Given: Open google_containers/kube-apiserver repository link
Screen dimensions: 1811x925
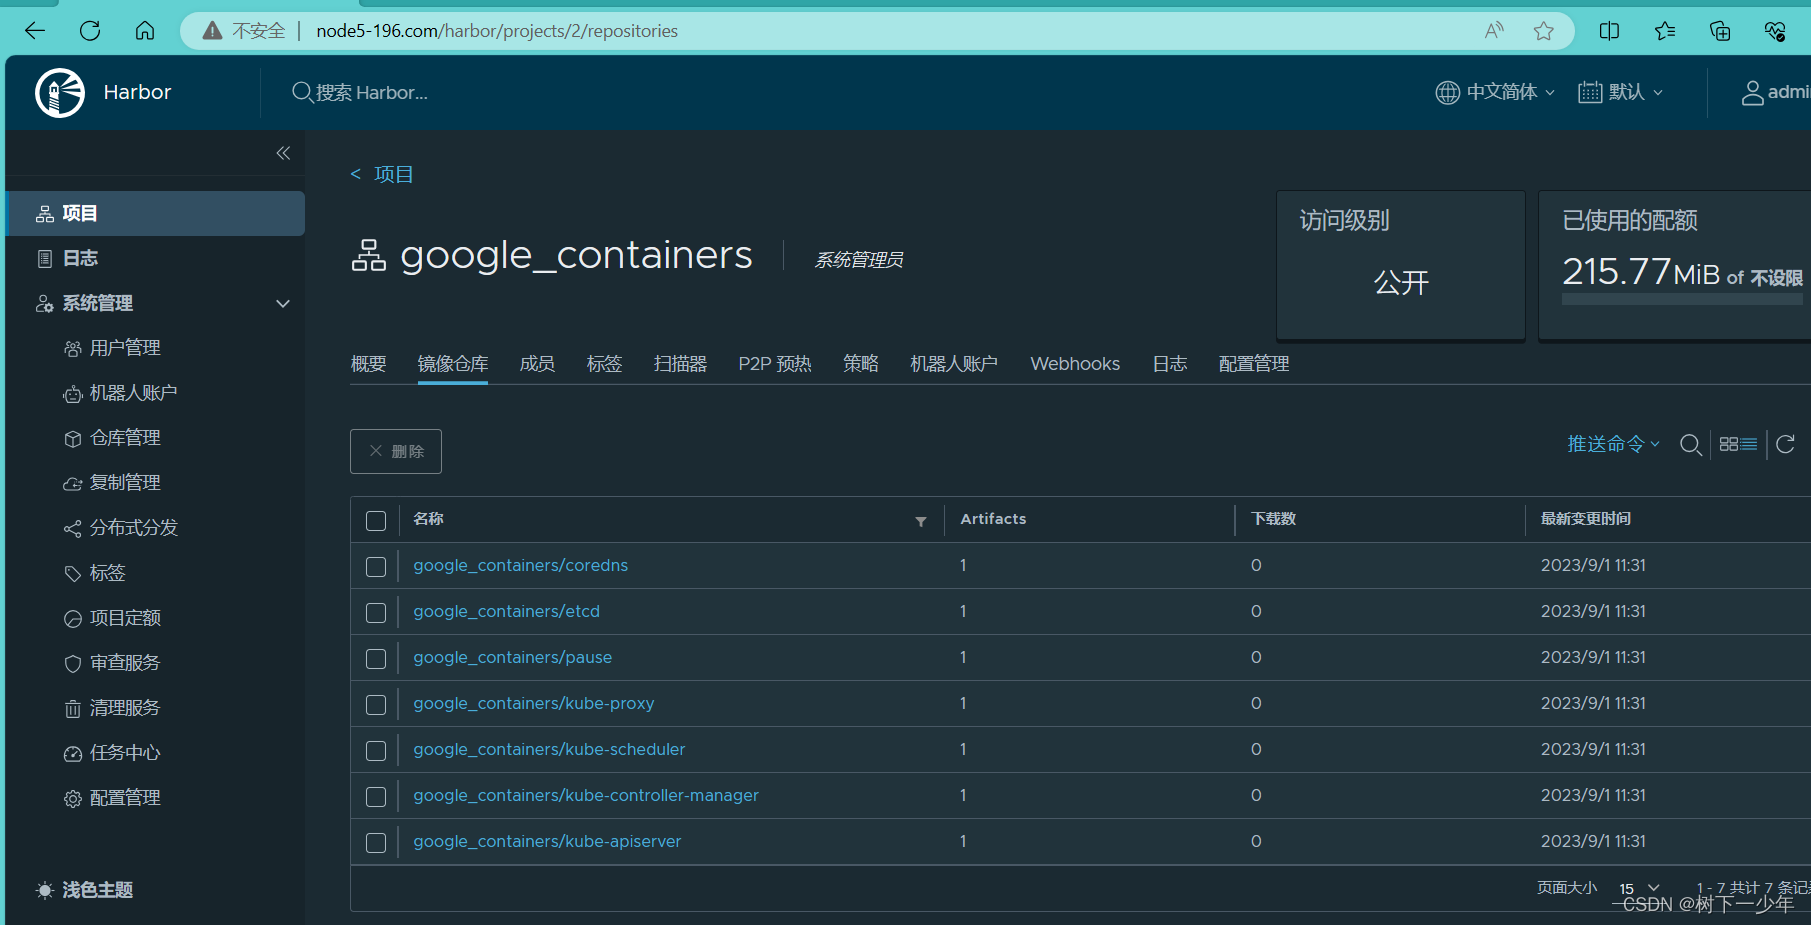Looking at the screenshot, I should (547, 842).
